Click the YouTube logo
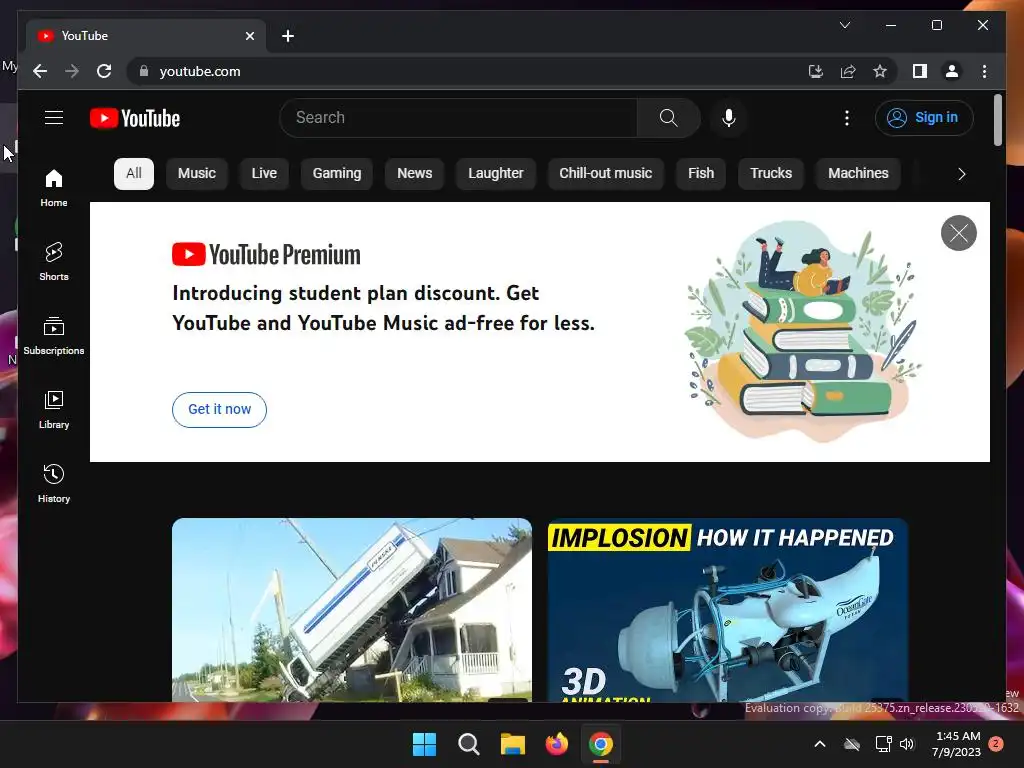The width and height of the screenshot is (1024, 768). click(135, 118)
